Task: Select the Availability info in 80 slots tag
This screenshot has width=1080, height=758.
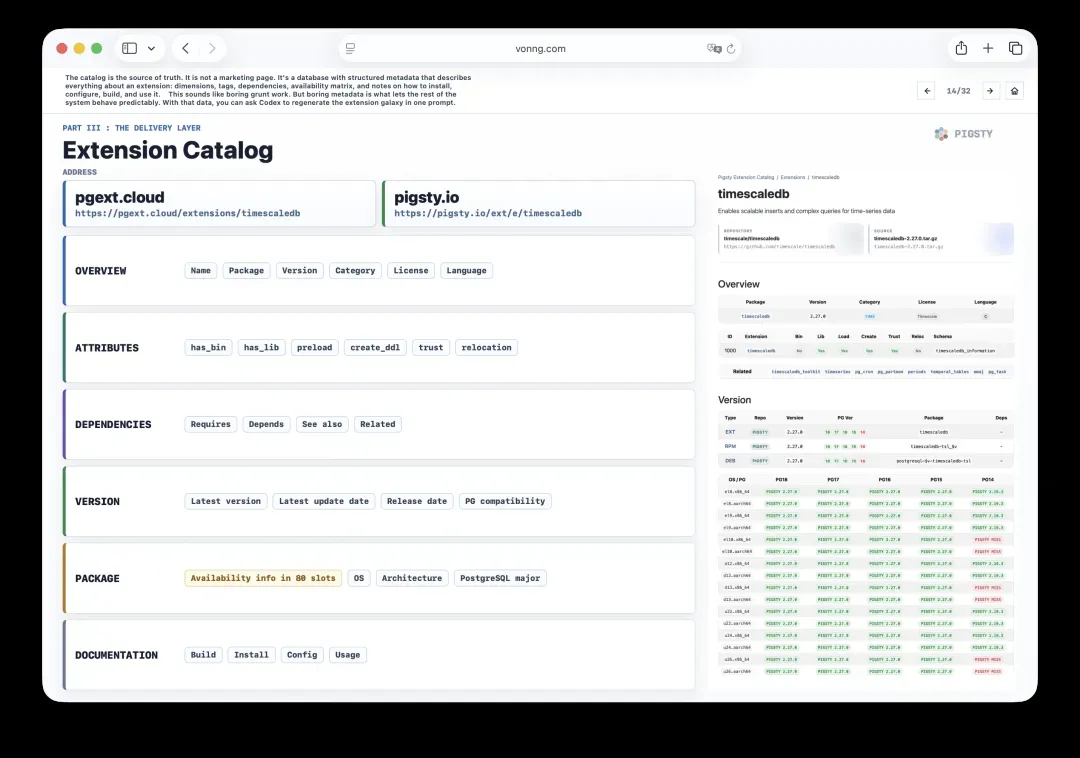Action: (x=263, y=578)
